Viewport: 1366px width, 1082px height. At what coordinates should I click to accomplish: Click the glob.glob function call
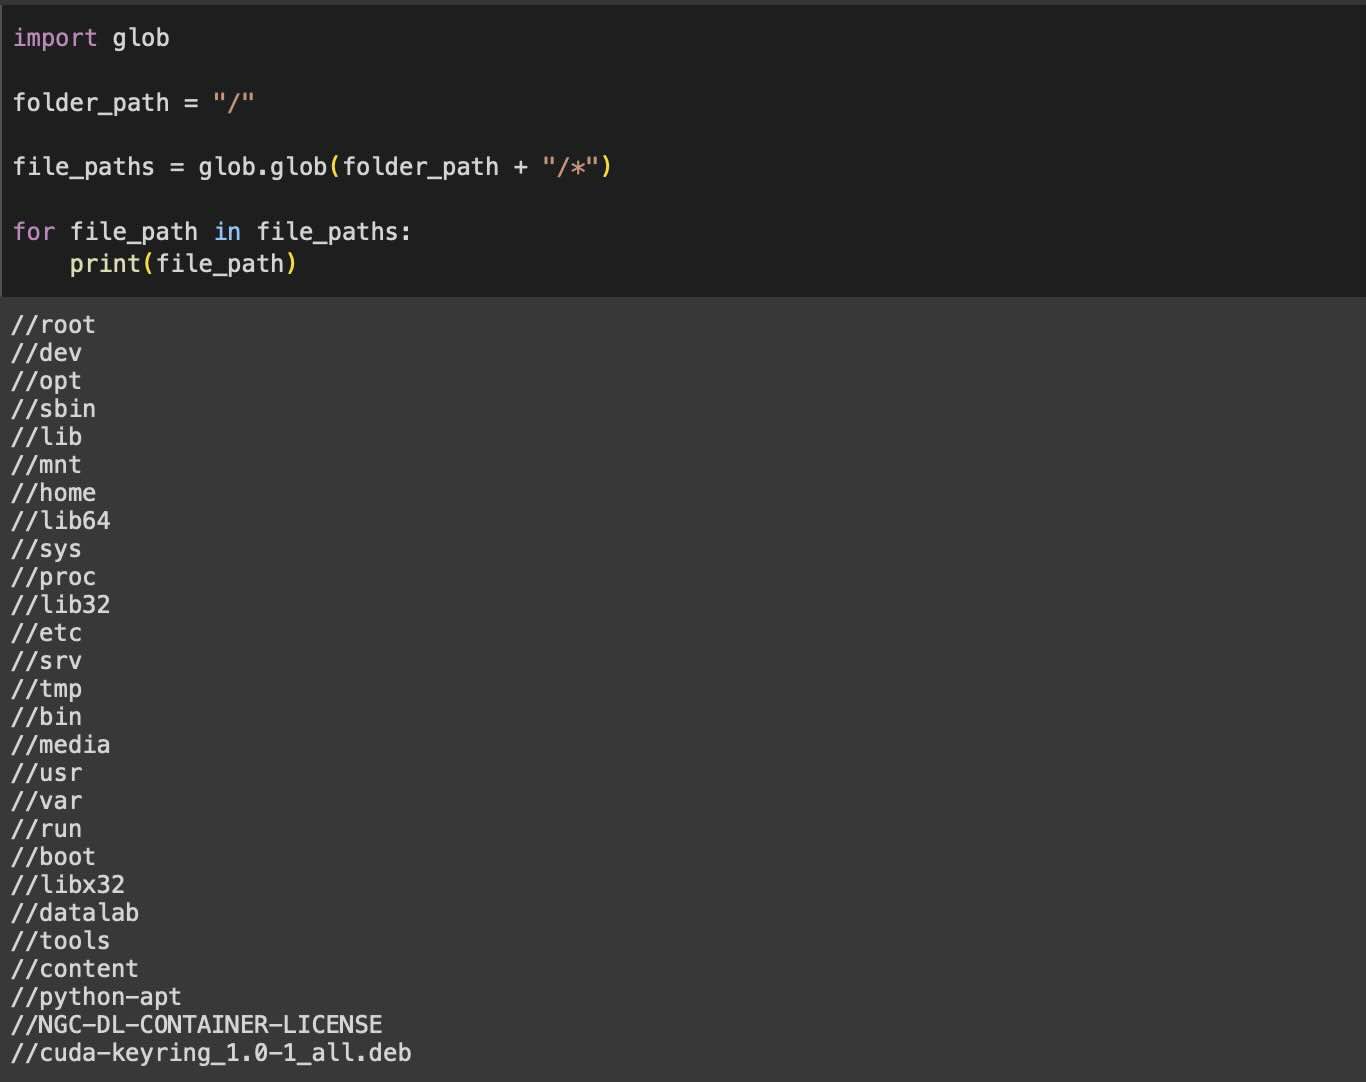(x=265, y=166)
